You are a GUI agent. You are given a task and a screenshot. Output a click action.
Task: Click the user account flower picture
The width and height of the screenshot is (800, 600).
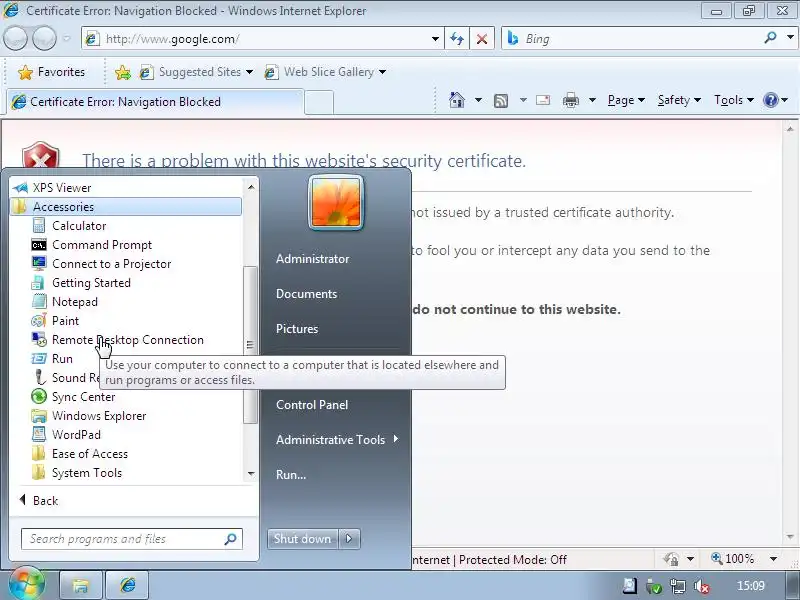(x=336, y=203)
